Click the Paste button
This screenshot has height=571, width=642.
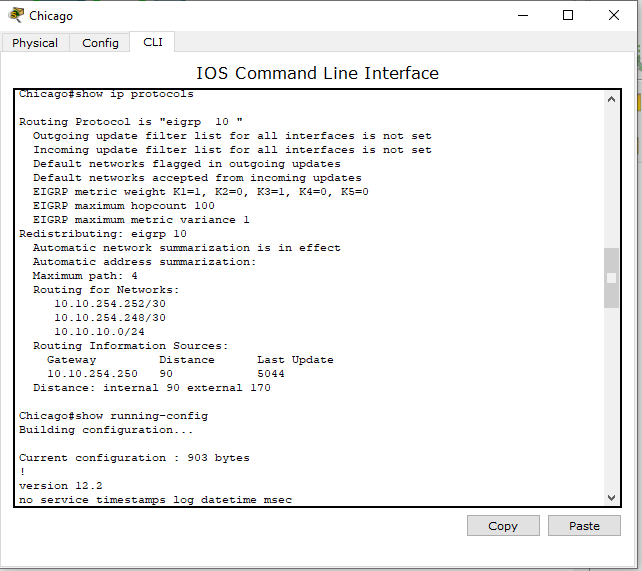click(584, 526)
